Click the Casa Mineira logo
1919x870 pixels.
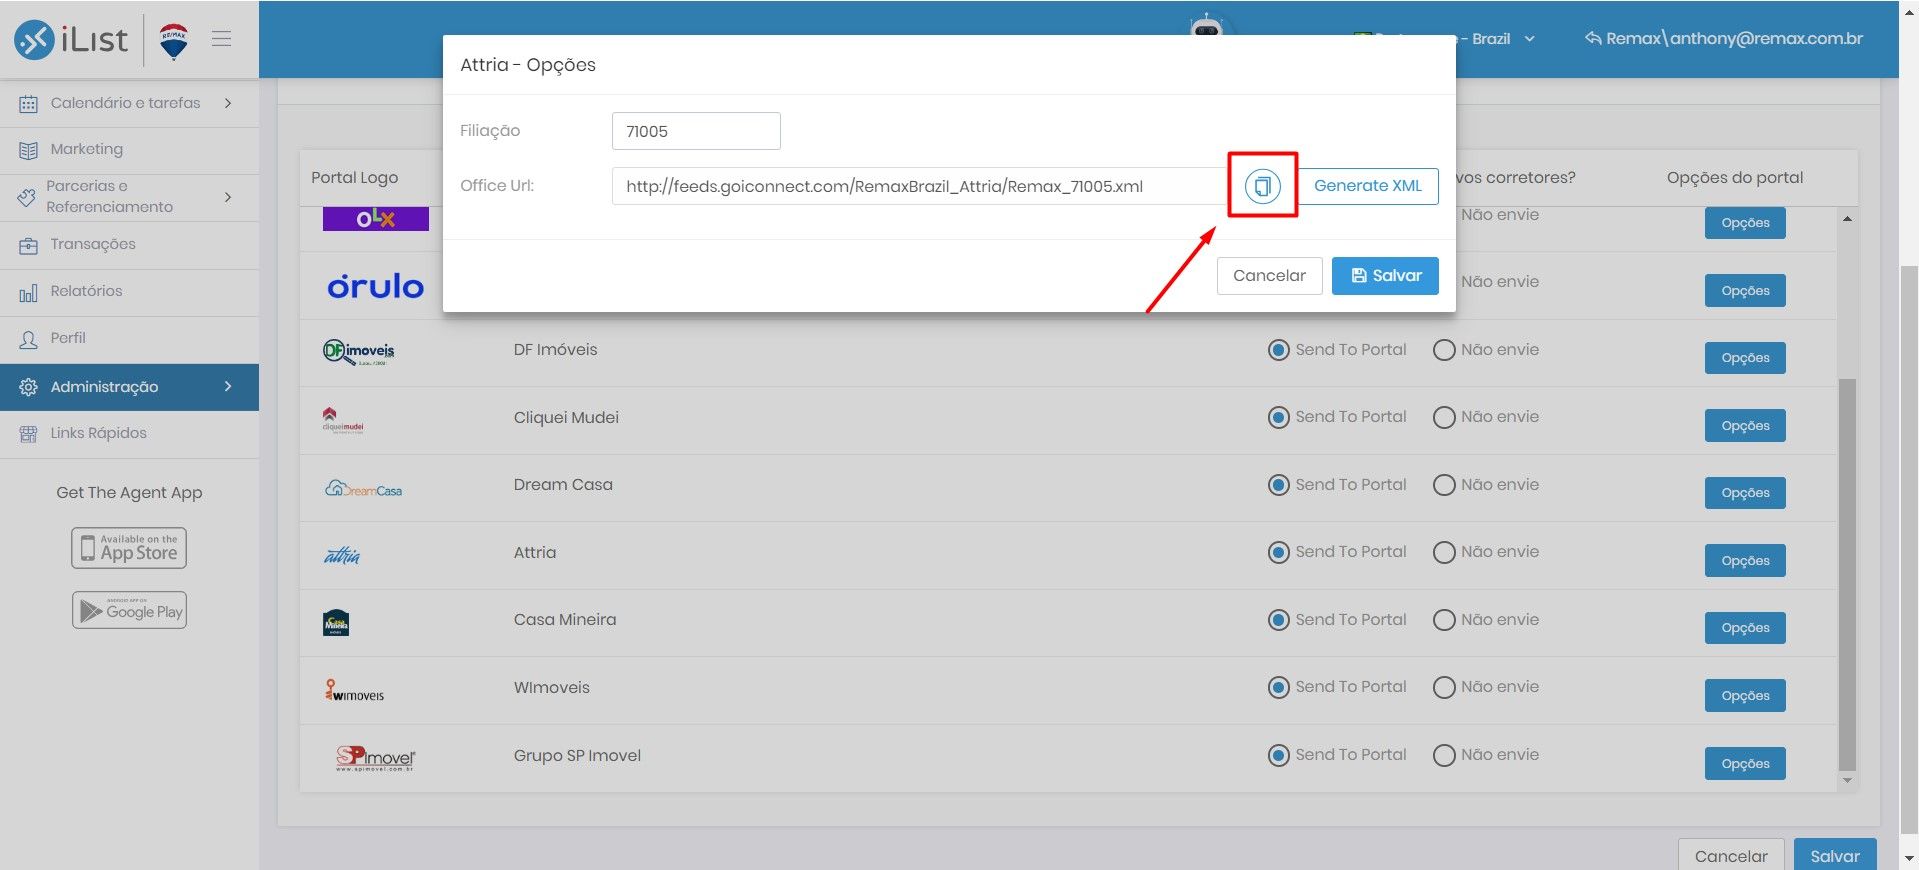pos(336,623)
